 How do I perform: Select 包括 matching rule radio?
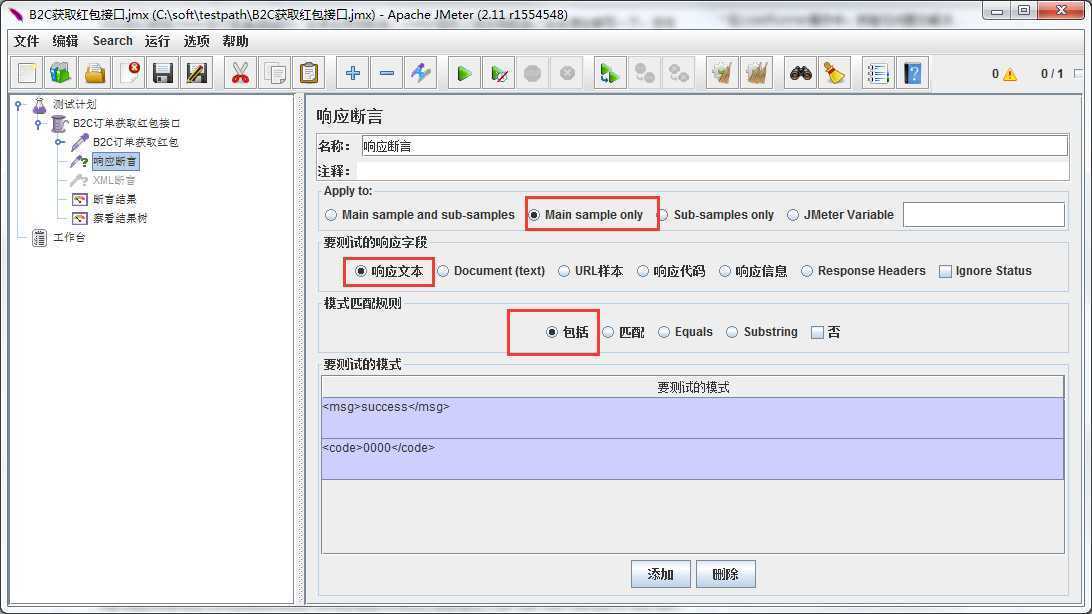pyautogui.click(x=552, y=332)
